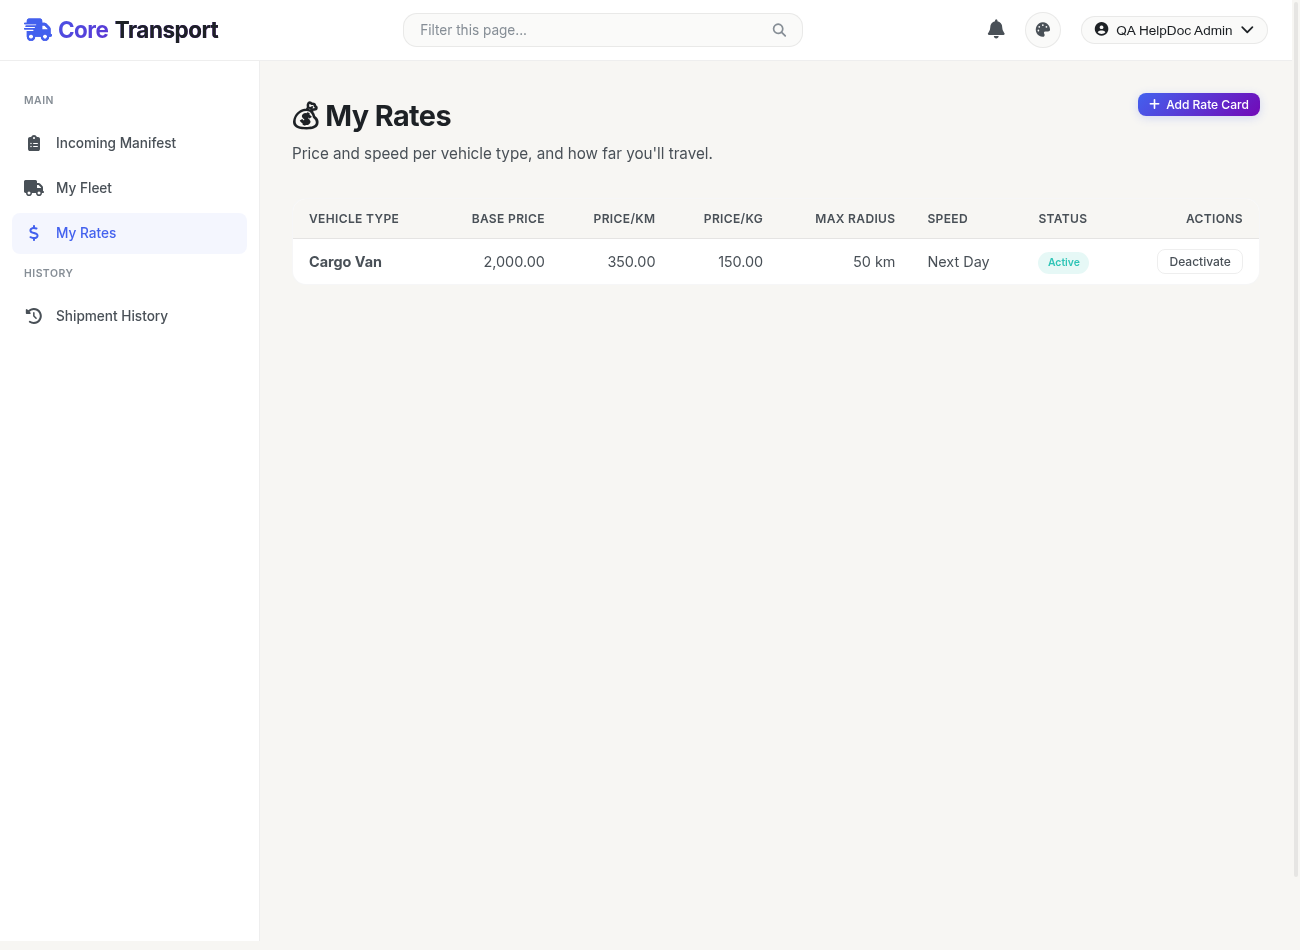This screenshot has width=1300, height=950.
Task: Click the user avatar icon in account menu
Action: click(1101, 30)
